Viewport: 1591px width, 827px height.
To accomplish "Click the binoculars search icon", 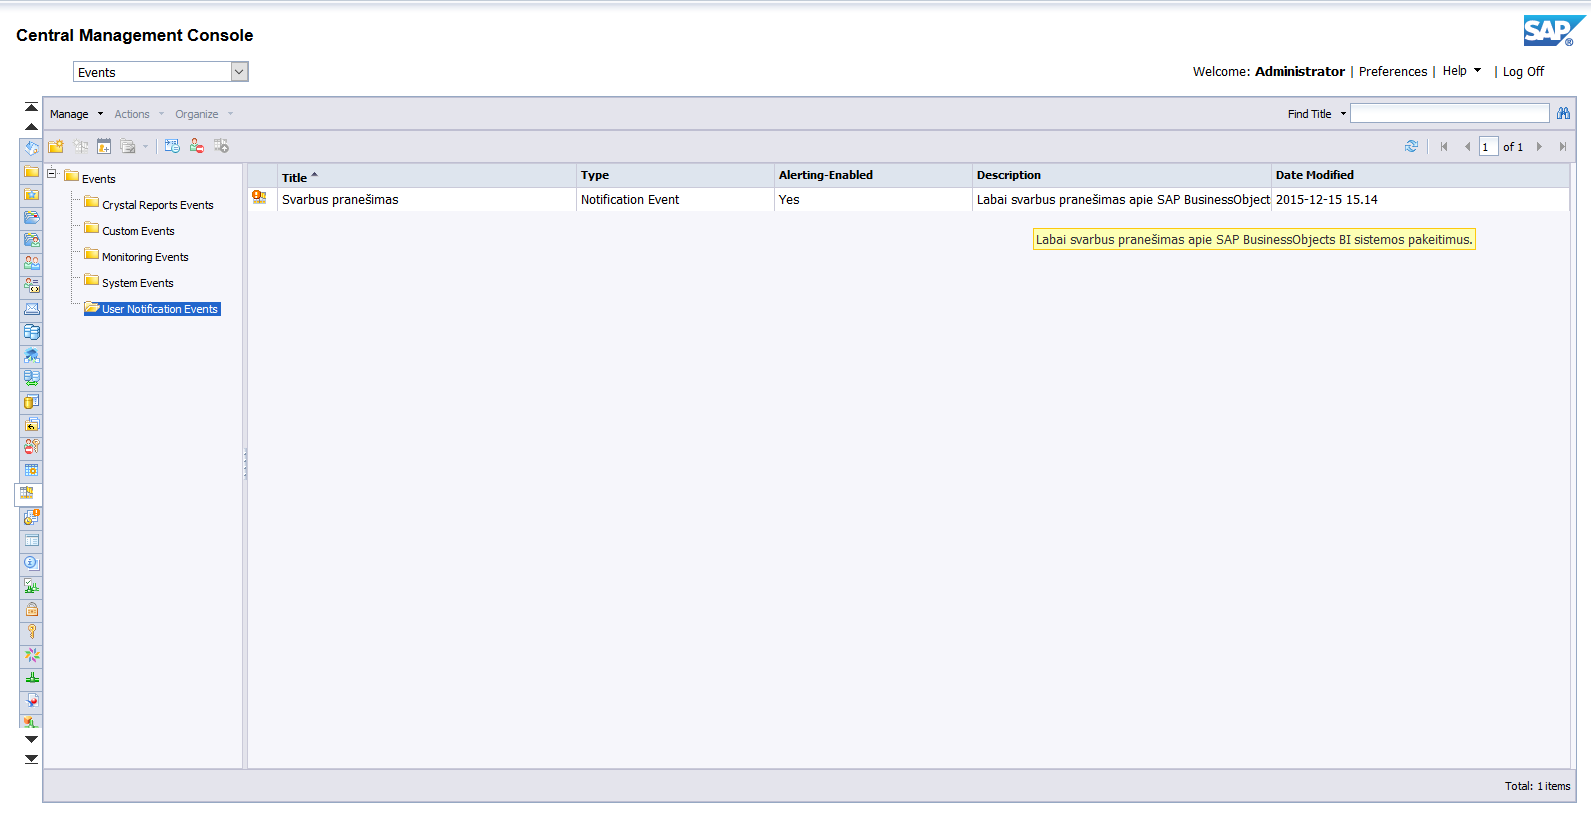I will (1563, 114).
